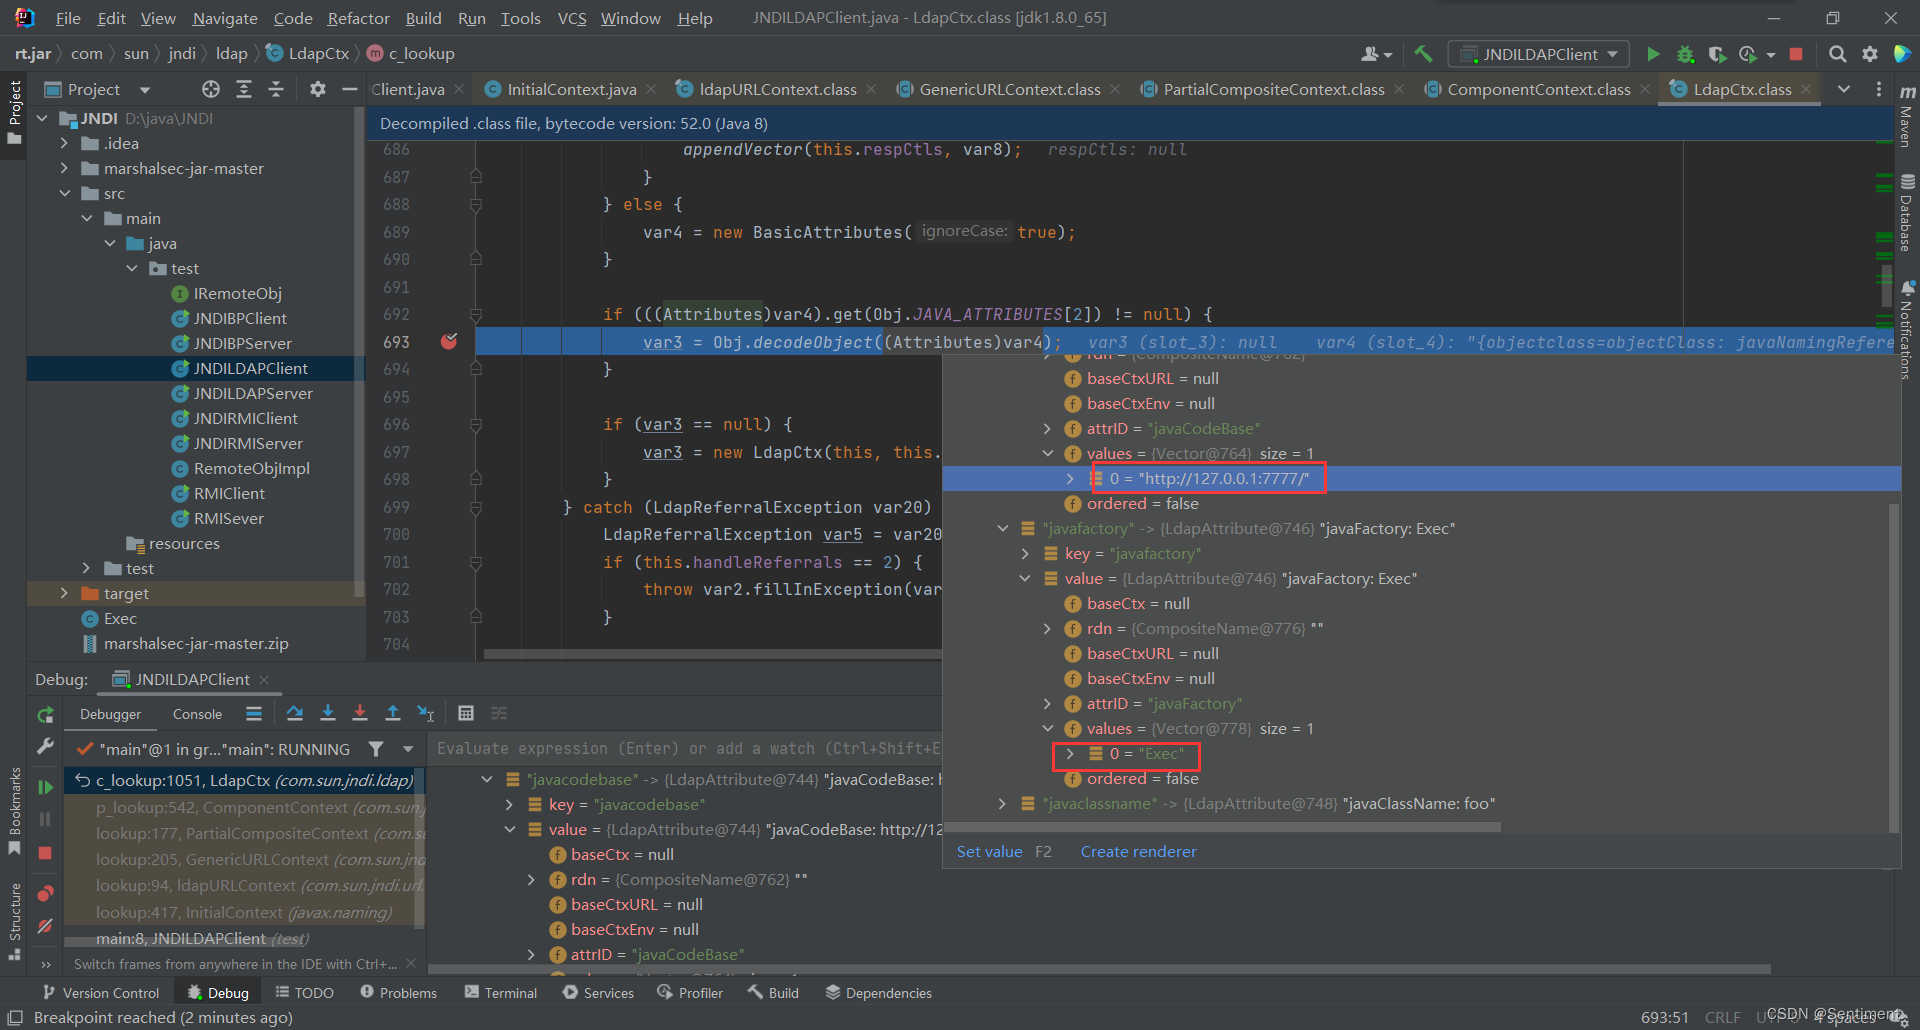This screenshot has height=1030, width=1920.
Task: Collapse "javafactory" entry in popup
Action: tap(1003, 528)
